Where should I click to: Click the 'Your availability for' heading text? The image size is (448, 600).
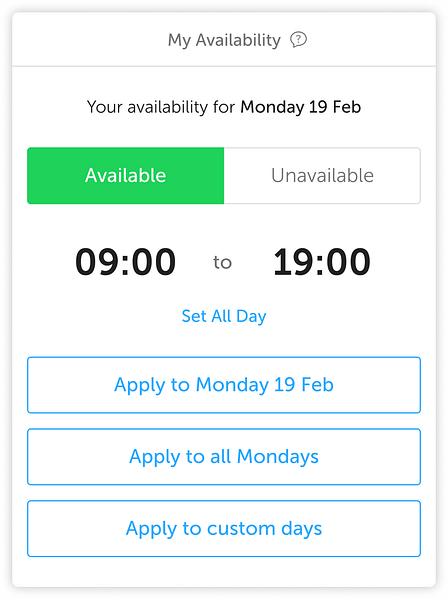pos(161,107)
